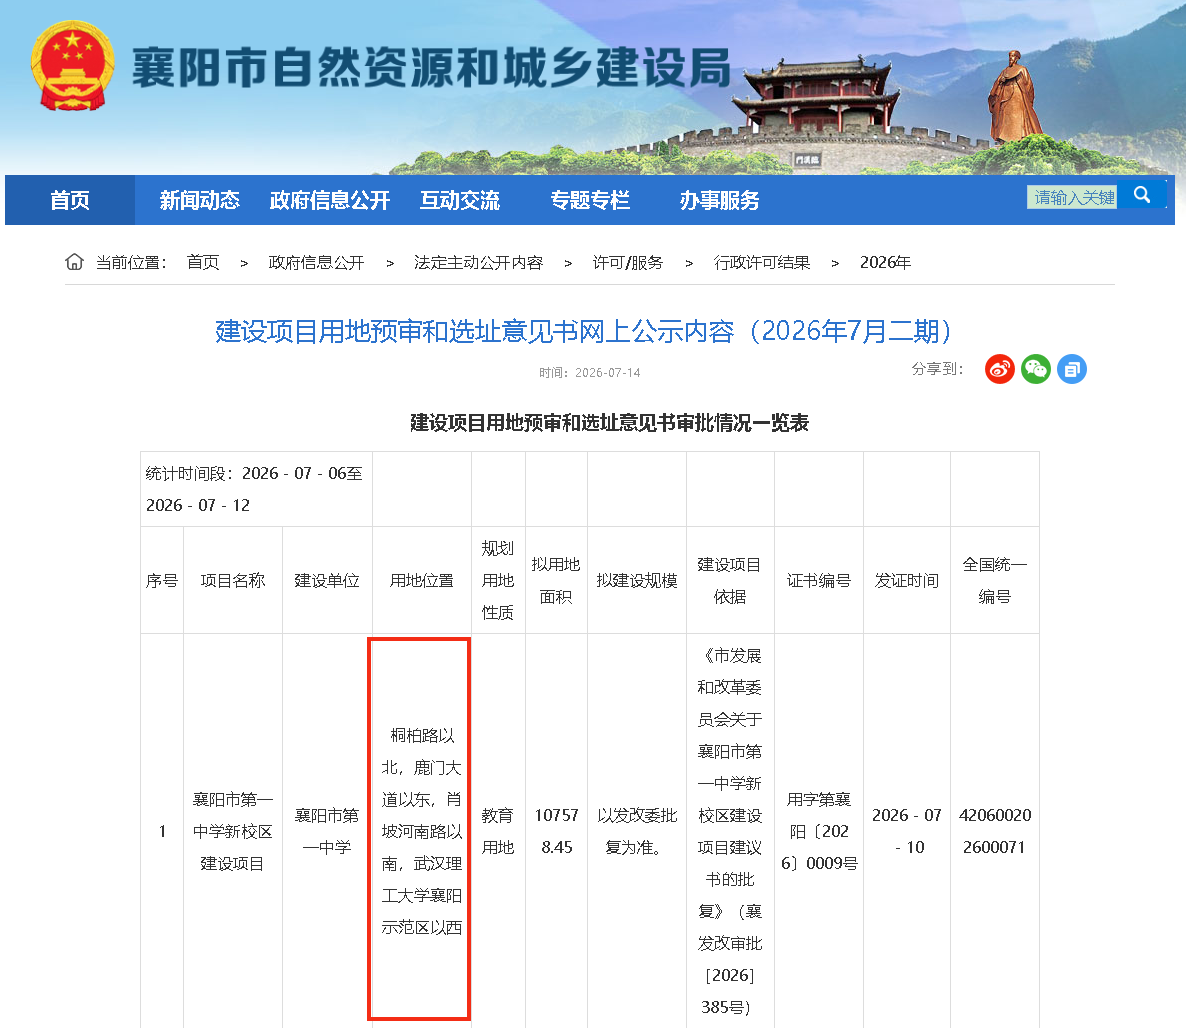Screen dimensions: 1186x1028
Task: Click the 拟用地面积 column header
Action: click(556, 580)
